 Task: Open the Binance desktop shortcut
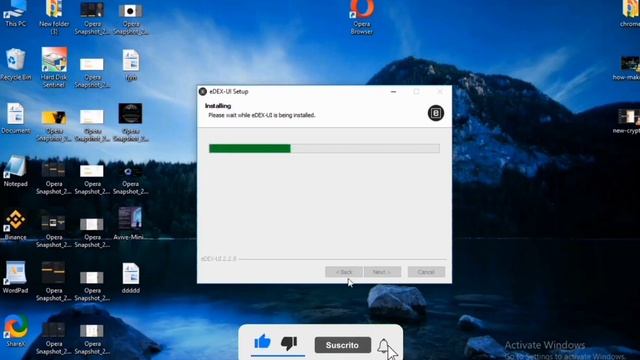pos(16,225)
